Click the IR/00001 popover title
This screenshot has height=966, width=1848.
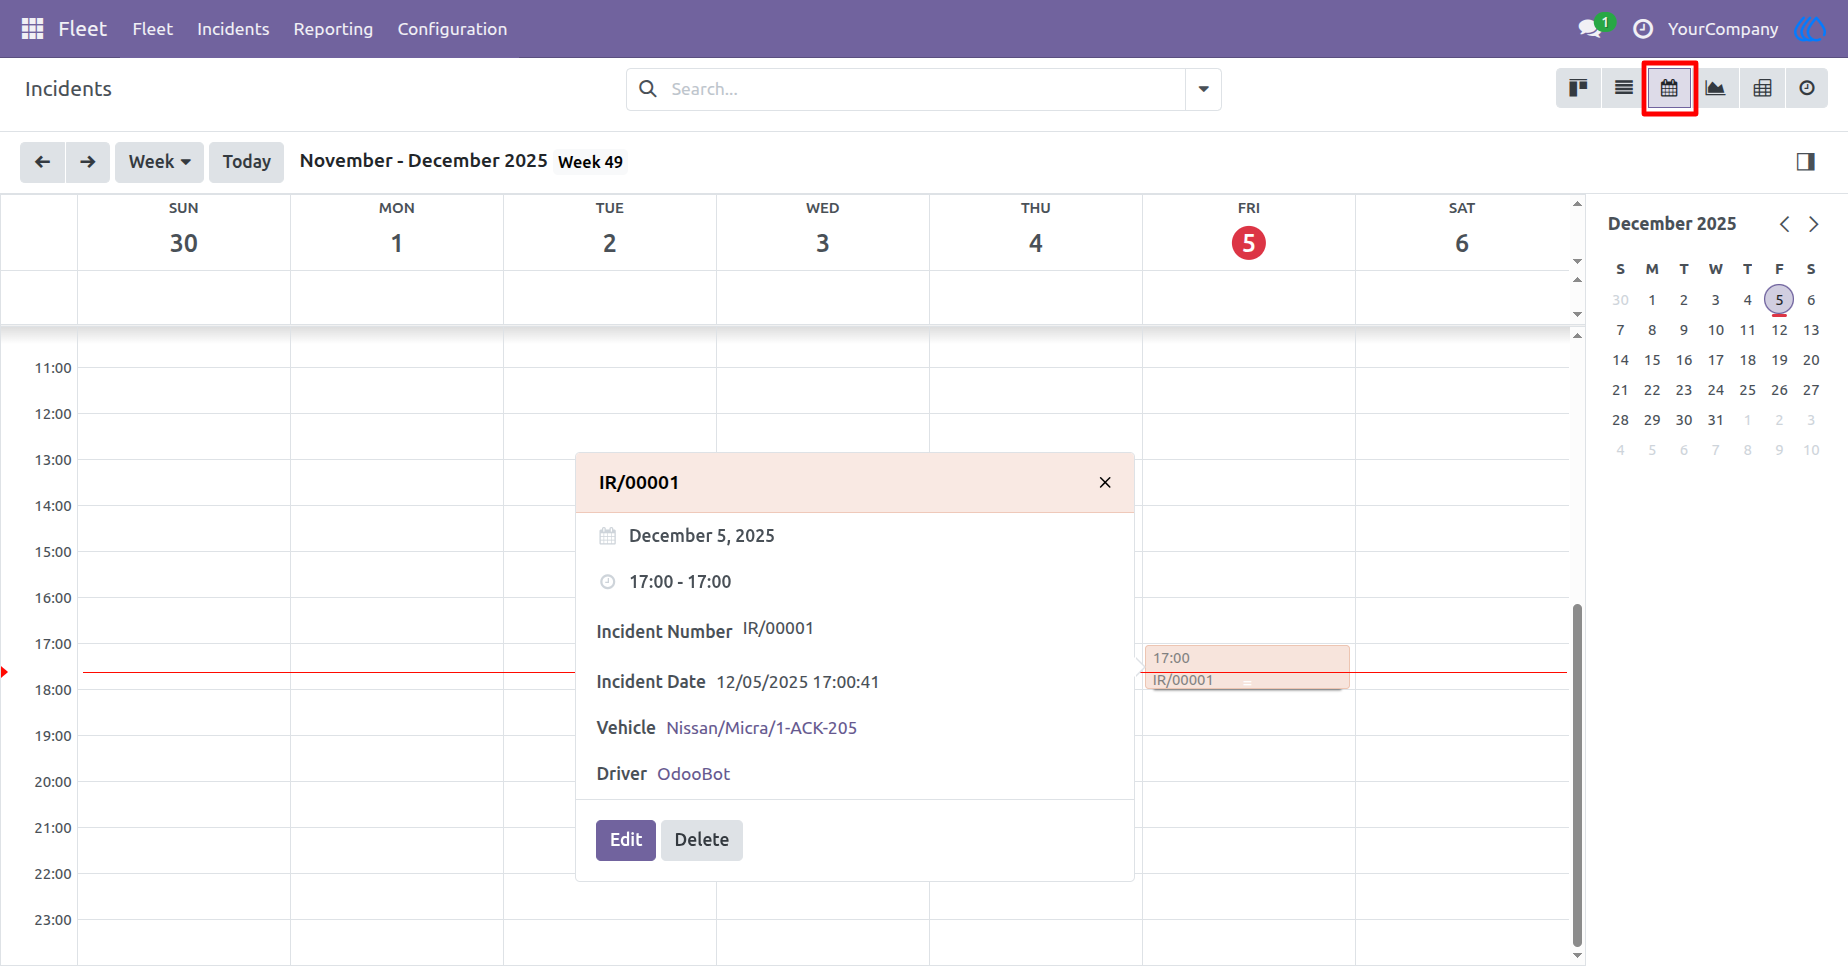pyautogui.click(x=639, y=483)
